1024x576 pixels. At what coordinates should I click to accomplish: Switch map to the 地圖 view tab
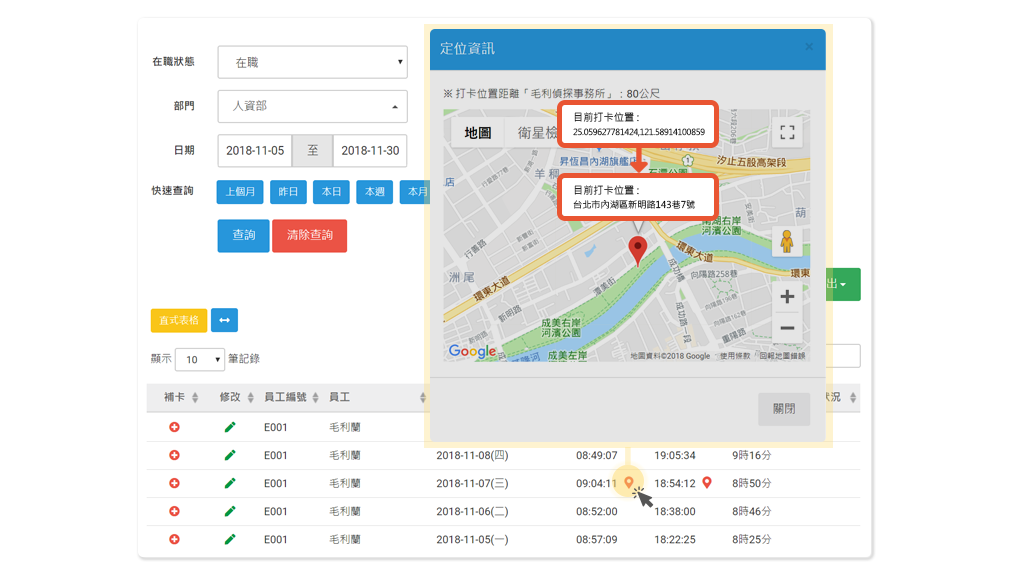pos(477,133)
